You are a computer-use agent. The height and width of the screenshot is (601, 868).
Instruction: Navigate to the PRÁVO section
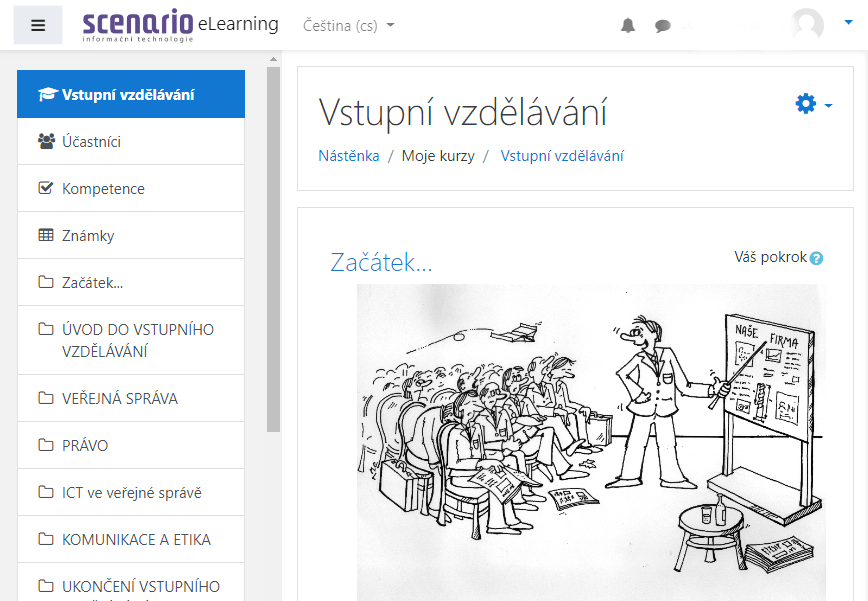pyautogui.click(x=85, y=444)
